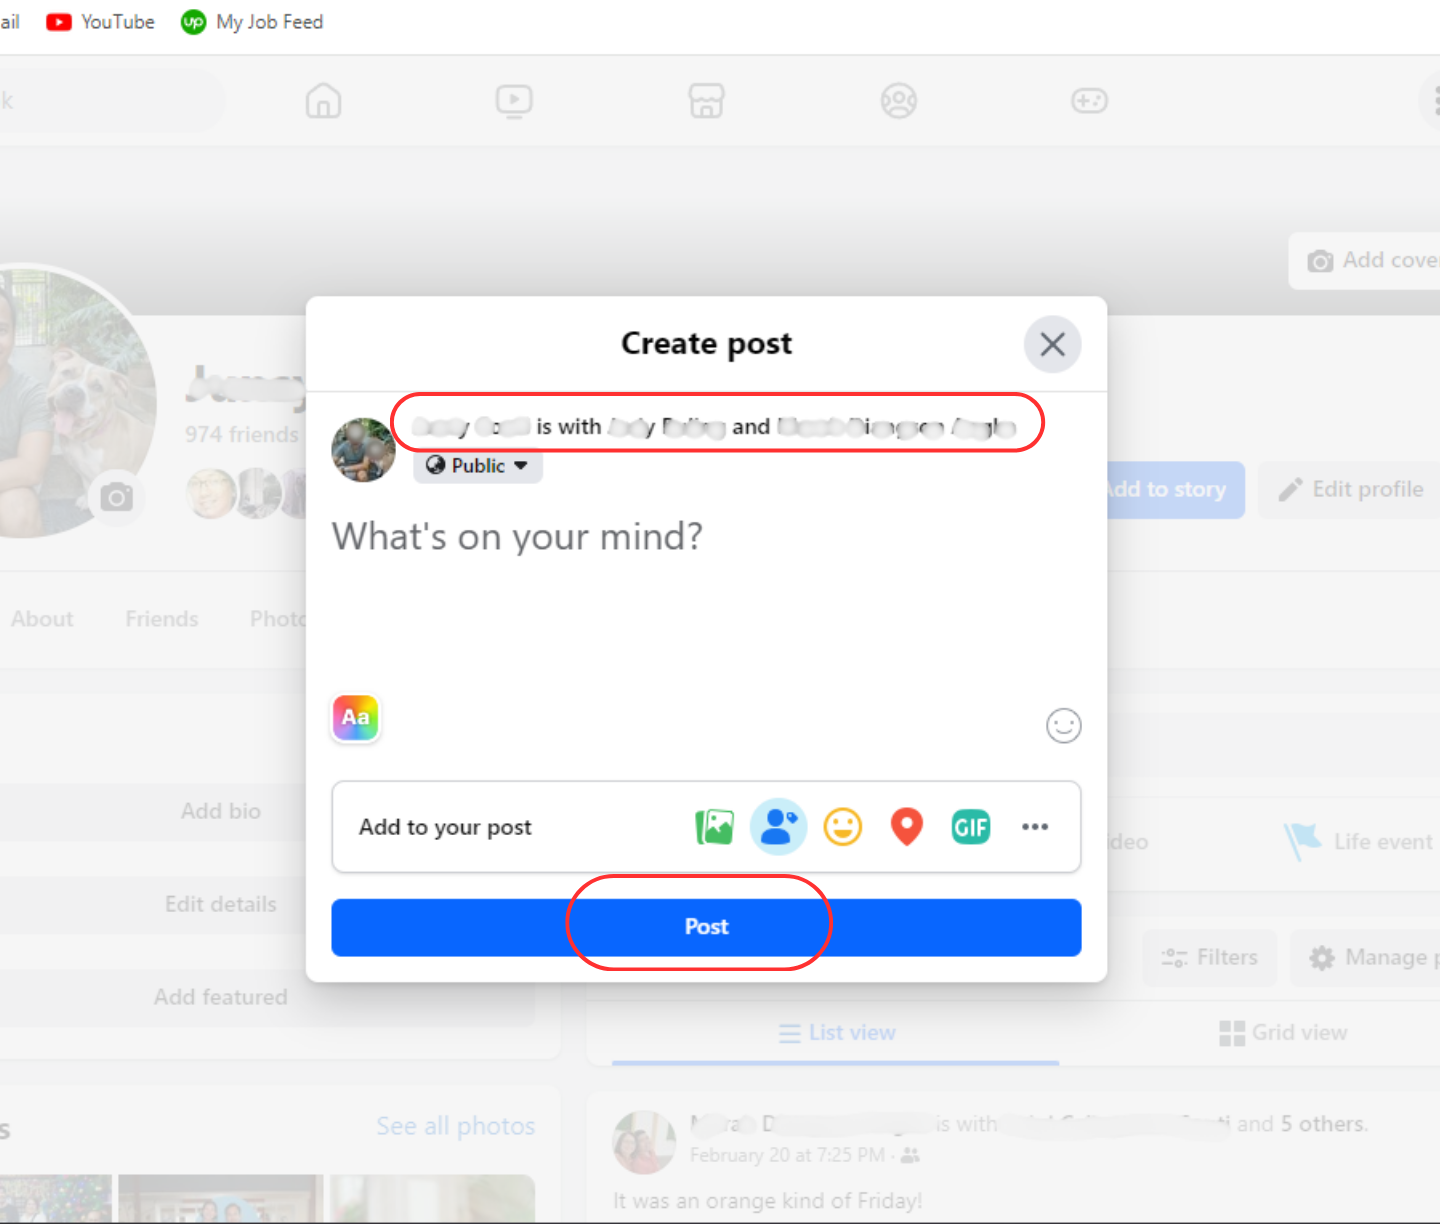
Task: Insert a GIF into the post
Action: (970, 827)
